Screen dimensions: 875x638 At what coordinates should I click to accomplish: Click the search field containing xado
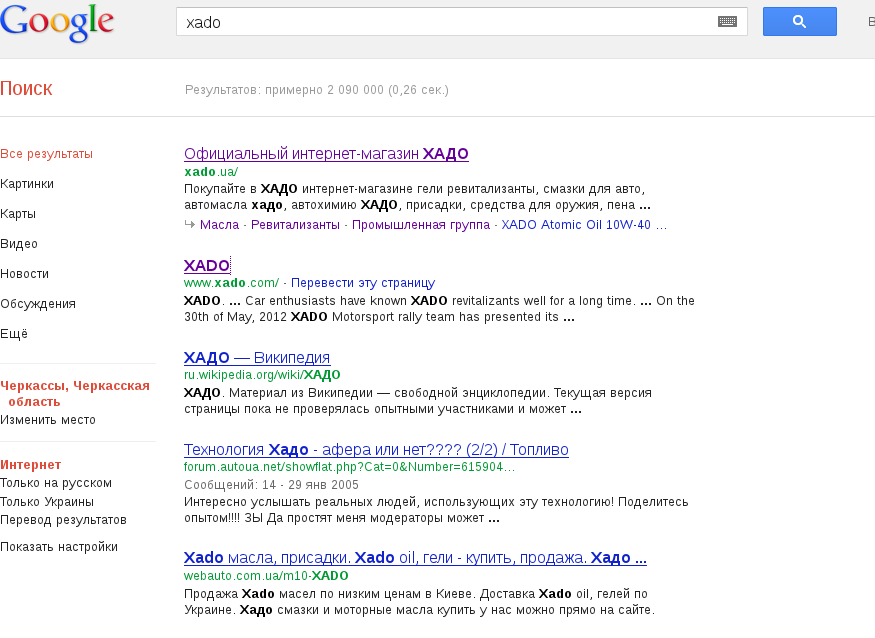[445, 22]
